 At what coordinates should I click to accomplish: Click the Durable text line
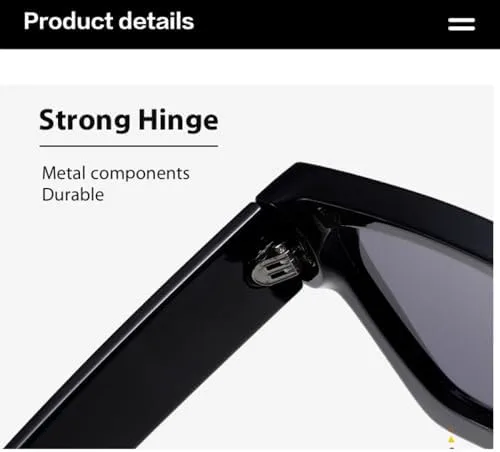[x=73, y=194]
